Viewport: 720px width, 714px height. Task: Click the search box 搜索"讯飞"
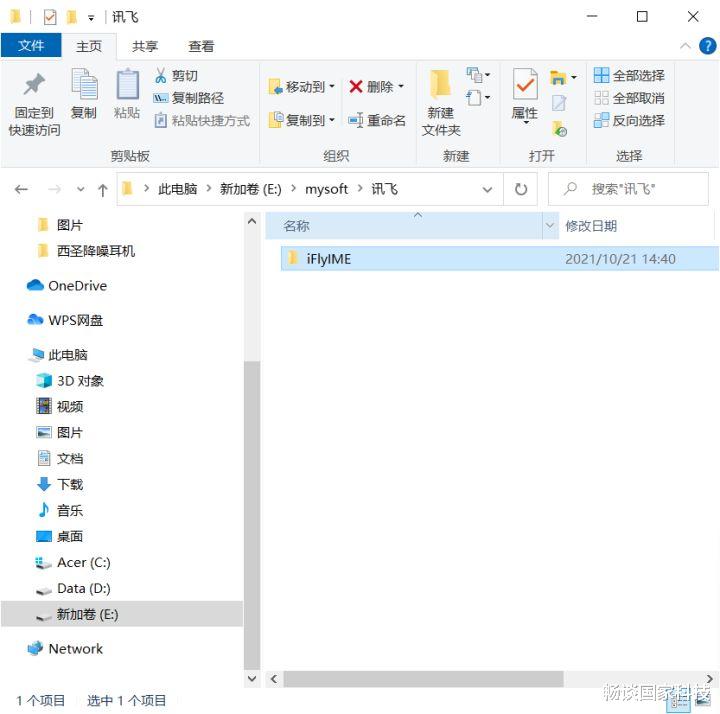click(x=628, y=189)
